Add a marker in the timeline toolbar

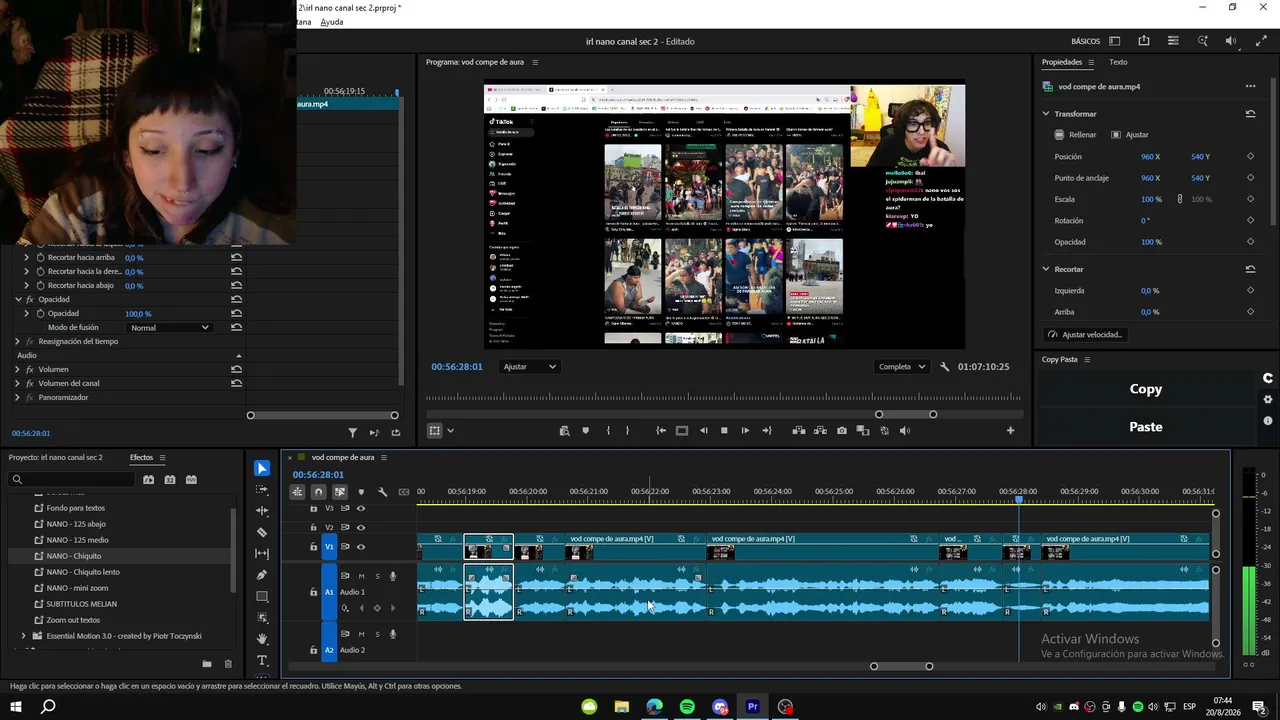pyautogui.click(x=361, y=492)
